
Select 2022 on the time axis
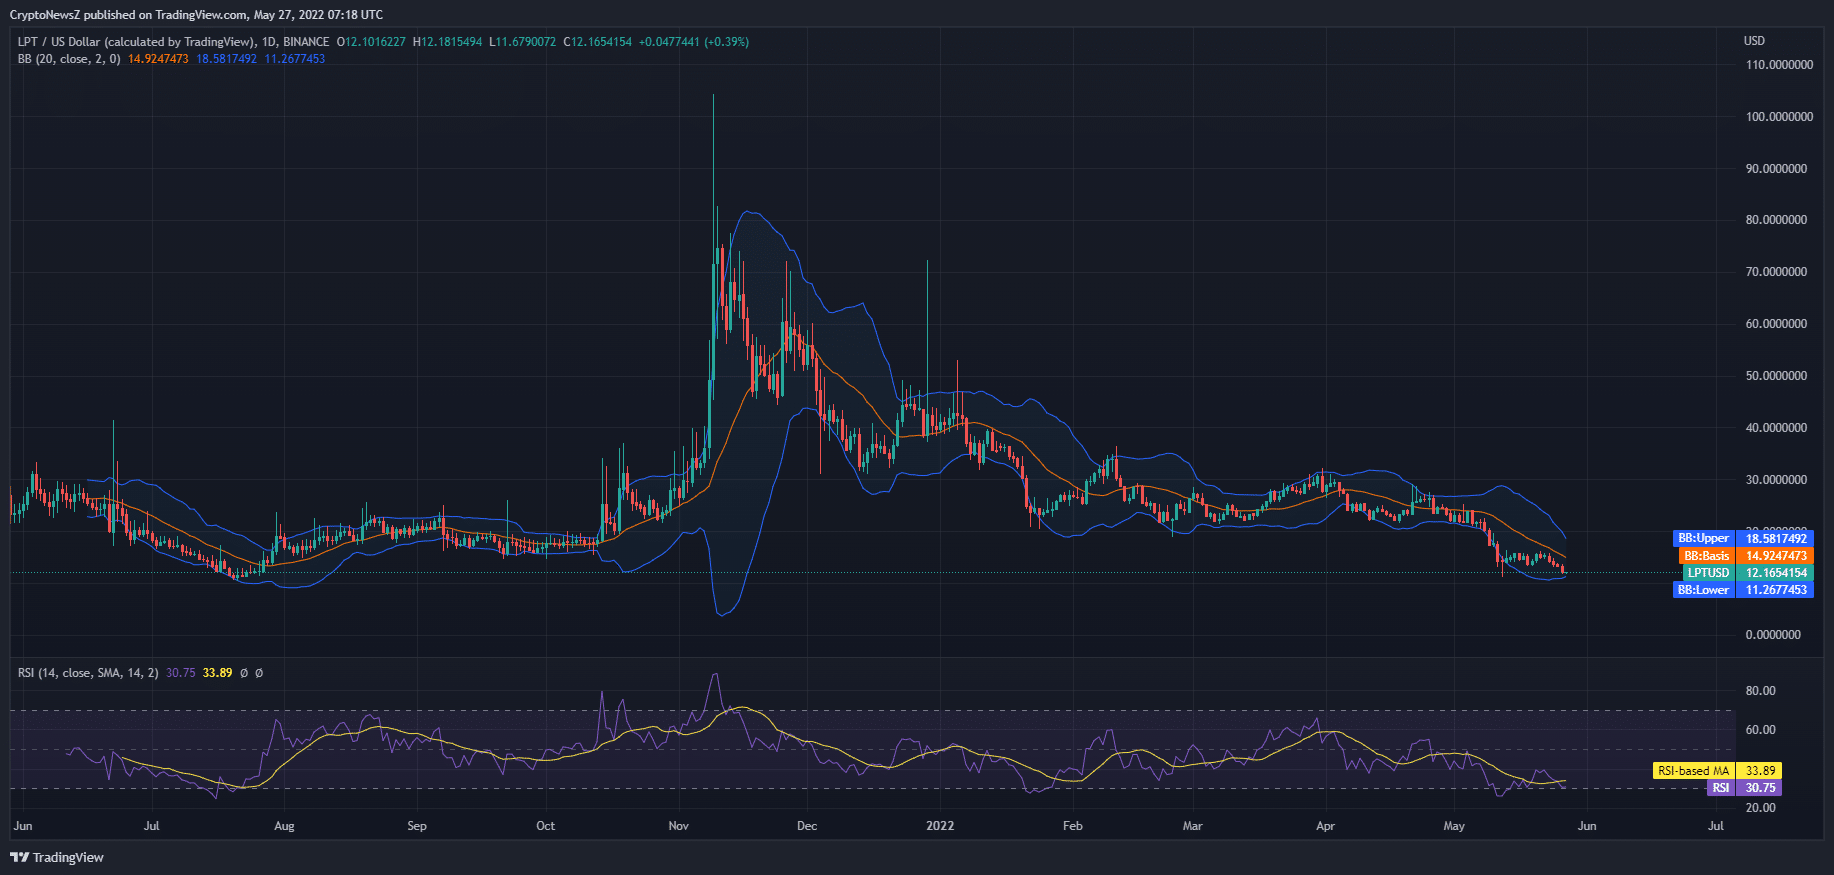[x=940, y=826]
